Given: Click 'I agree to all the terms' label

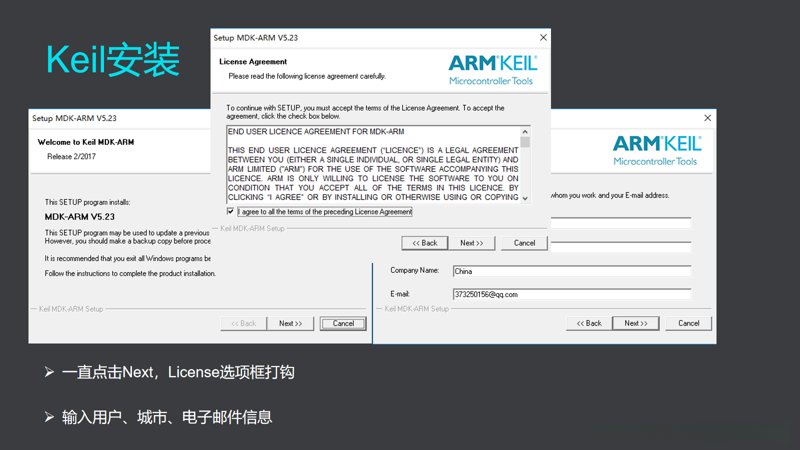Looking at the screenshot, I should [324, 212].
